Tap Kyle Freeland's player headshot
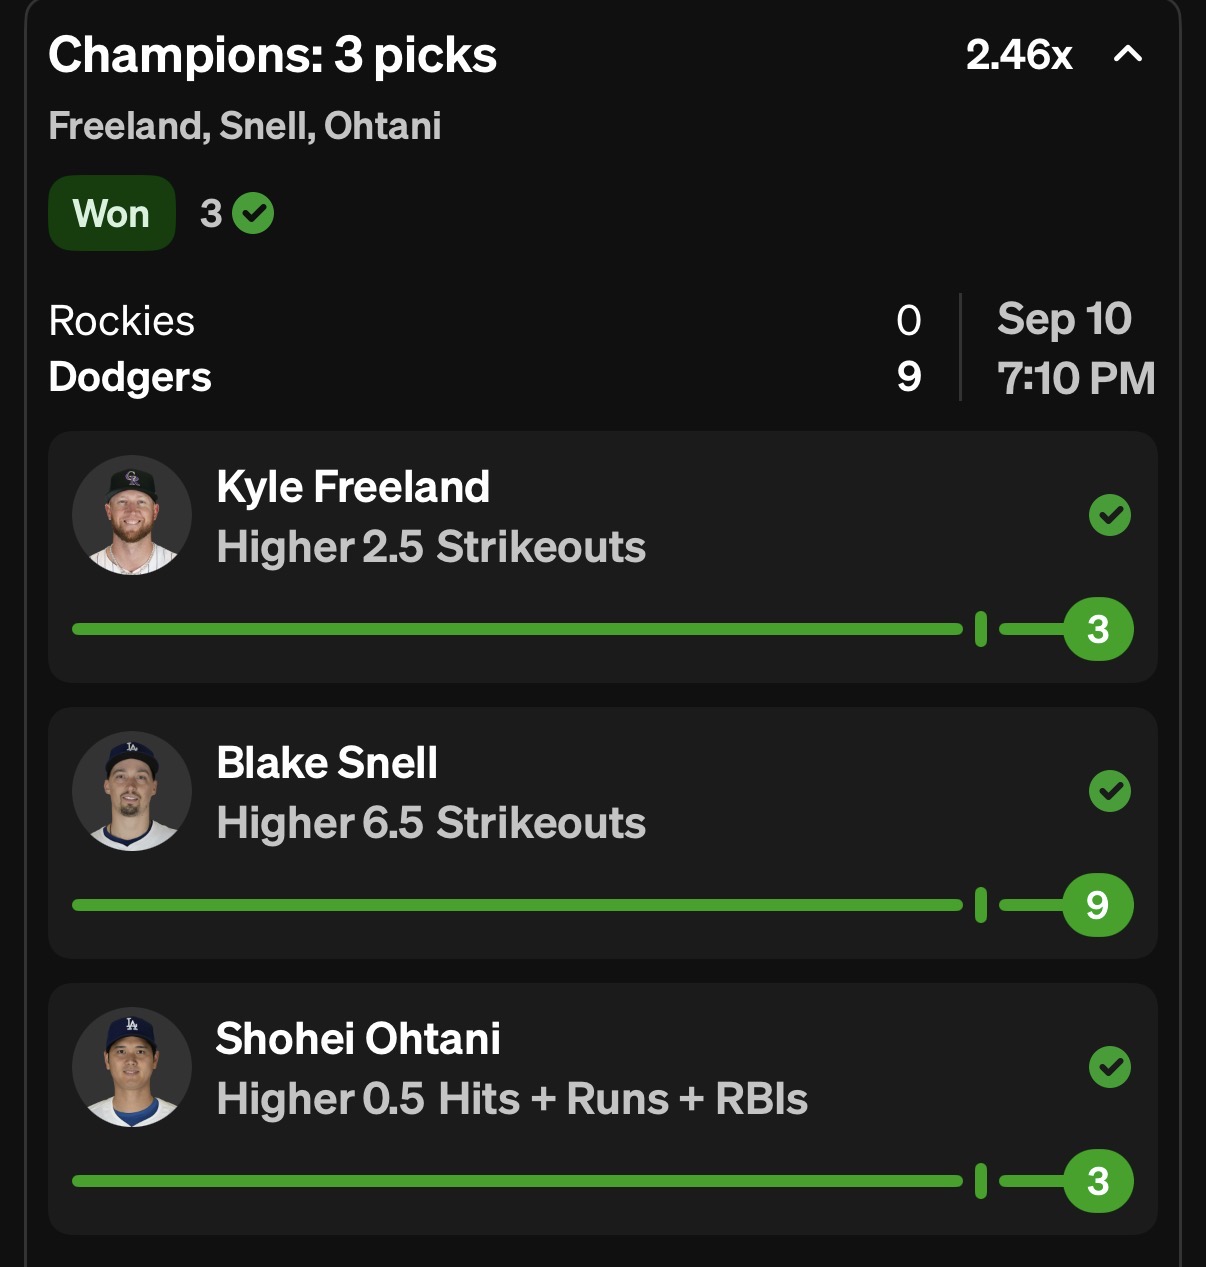Screen dimensions: 1206x1267 pos(132,515)
